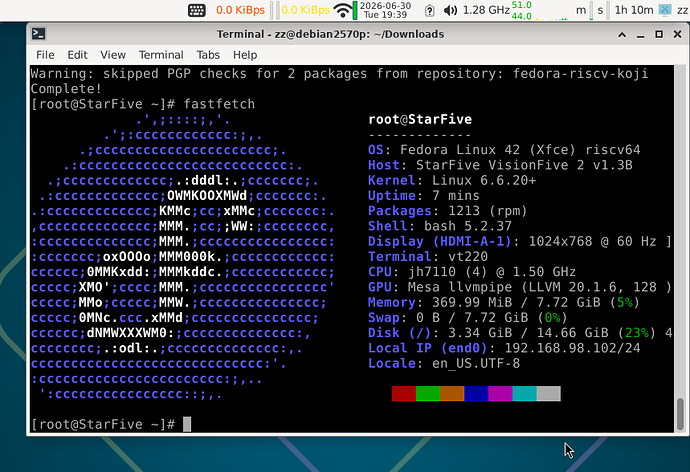Screen dimensions: 690x472
Task: Click the 1.28 GHz CPU frequency indicator
Action: [x=486, y=10]
